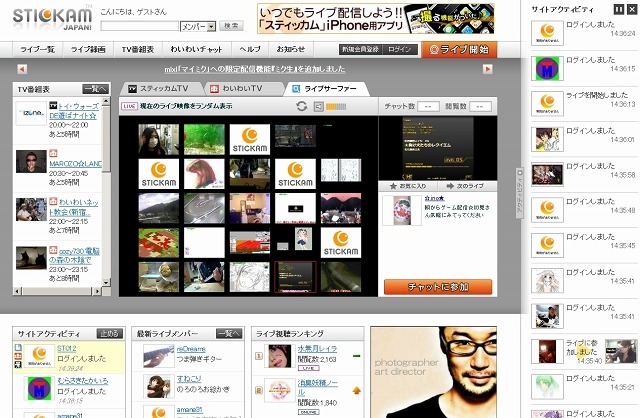Click the bottom profile icon beside ST012 activity
Screen dimensions: 640x418
point(18,365)
